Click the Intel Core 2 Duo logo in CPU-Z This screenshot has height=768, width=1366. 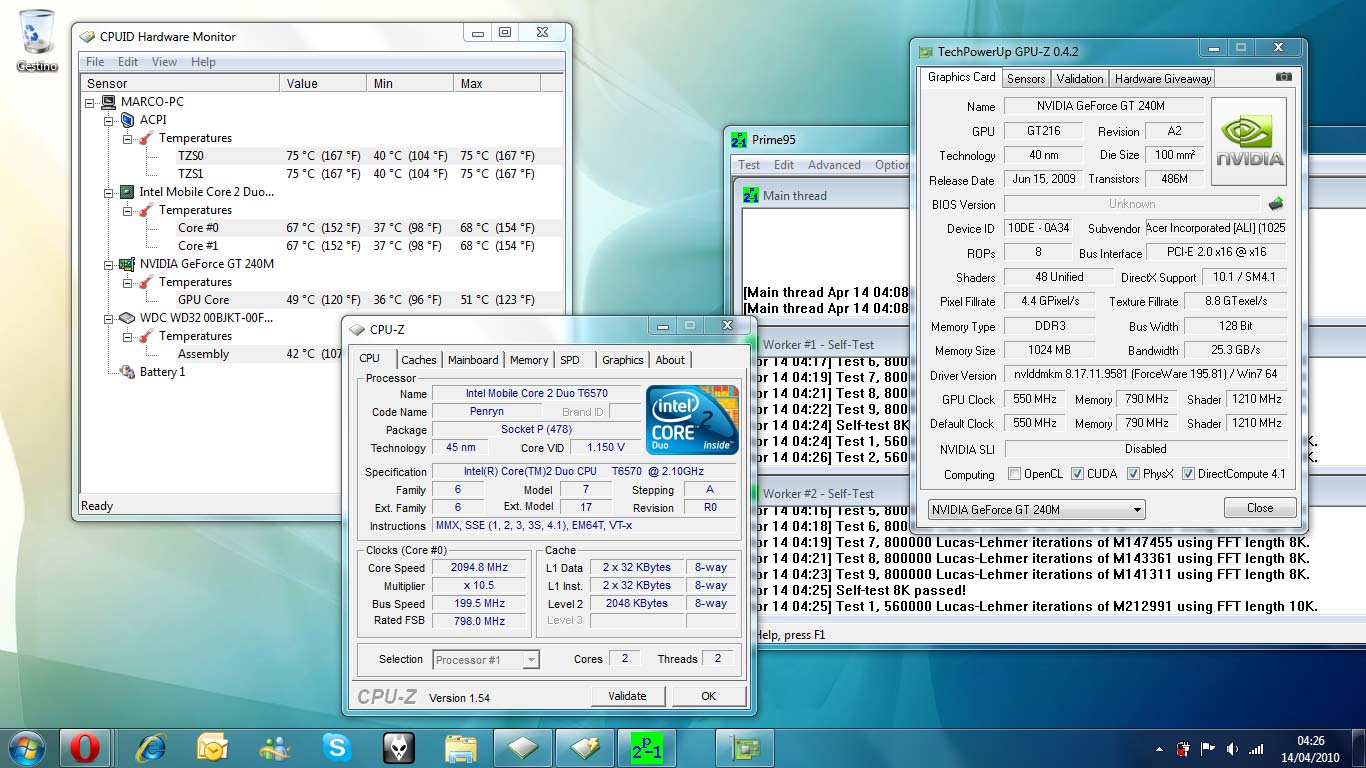pos(692,419)
